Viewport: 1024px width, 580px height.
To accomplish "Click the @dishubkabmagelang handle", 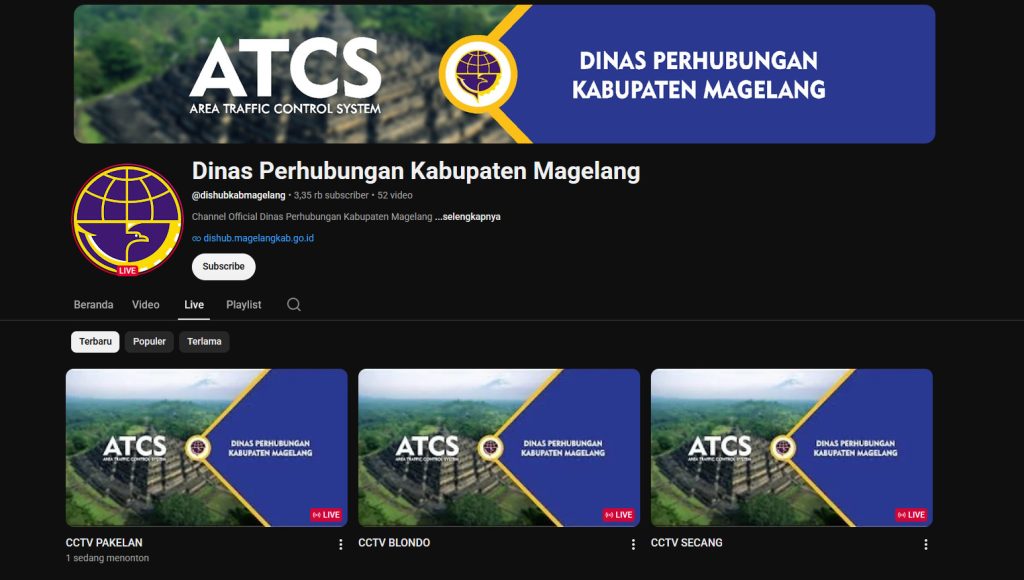I will [x=238, y=195].
